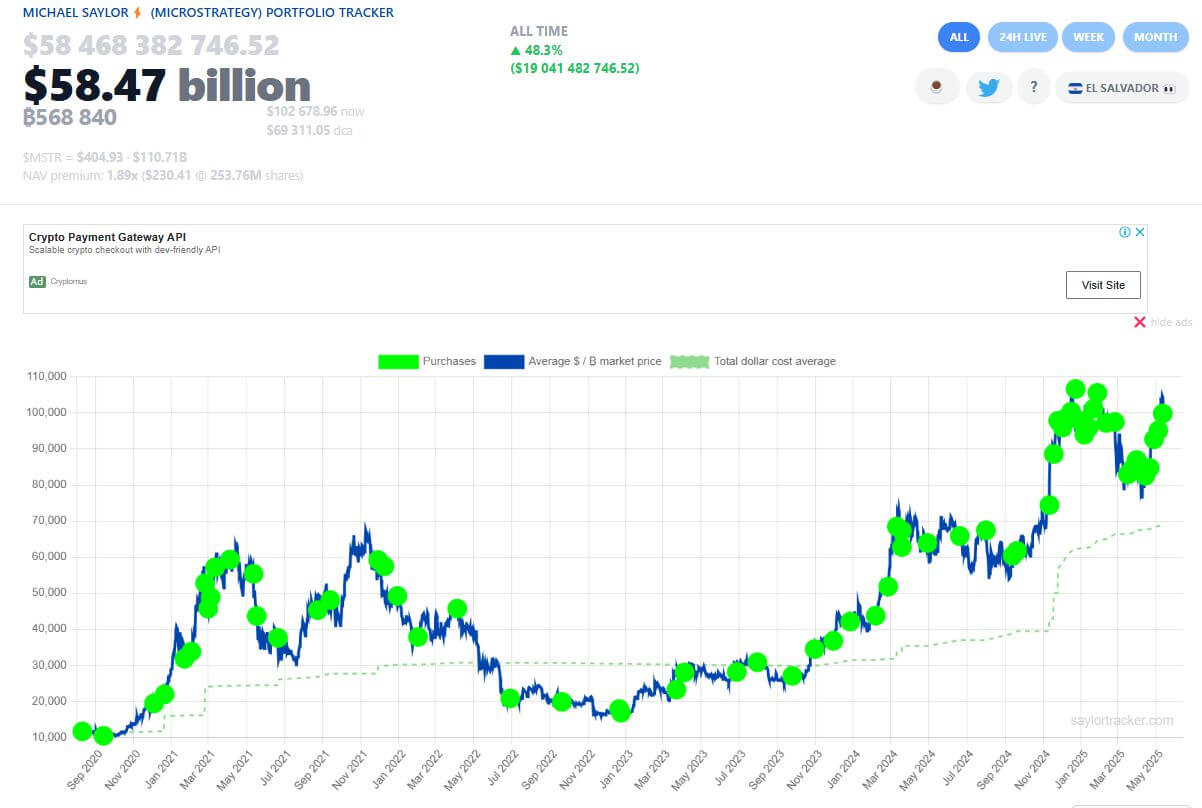This screenshot has width=1202, height=808.
Task: Click the AdChoices info icon on ad
Action: [x=1125, y=232]
